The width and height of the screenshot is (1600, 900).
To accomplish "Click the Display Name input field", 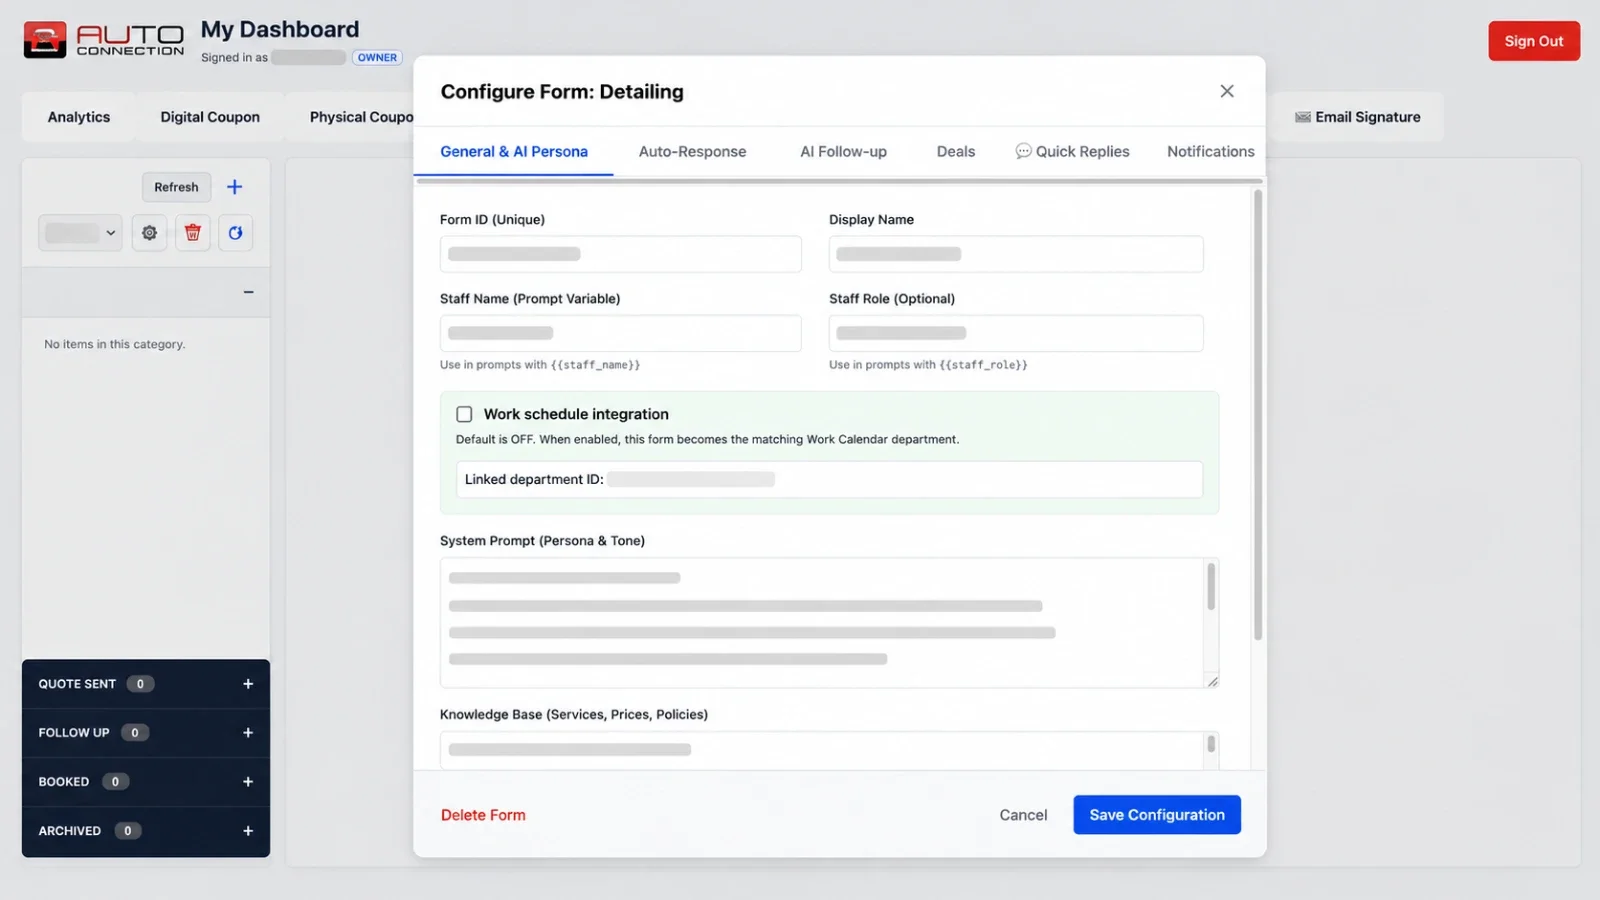I will coord(1016,254).
